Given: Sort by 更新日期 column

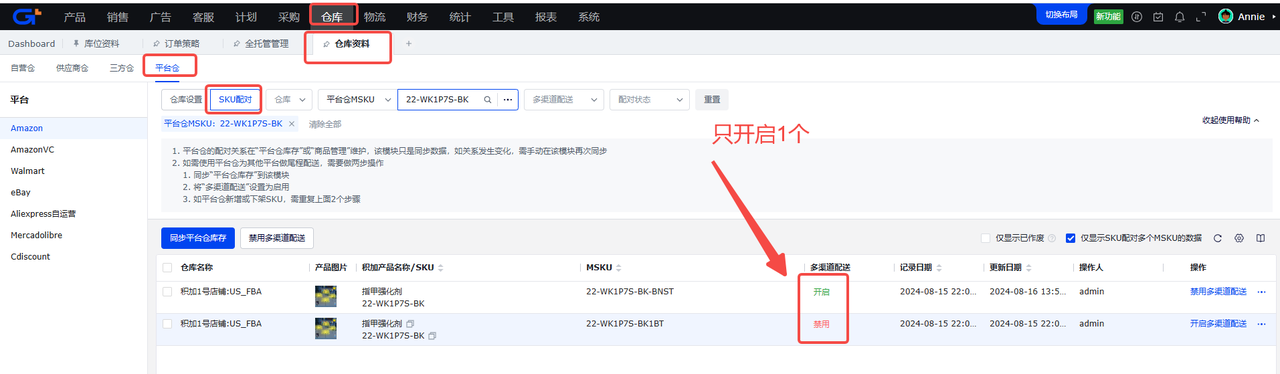Looking at the screenshot, I should click(1028, 268).
